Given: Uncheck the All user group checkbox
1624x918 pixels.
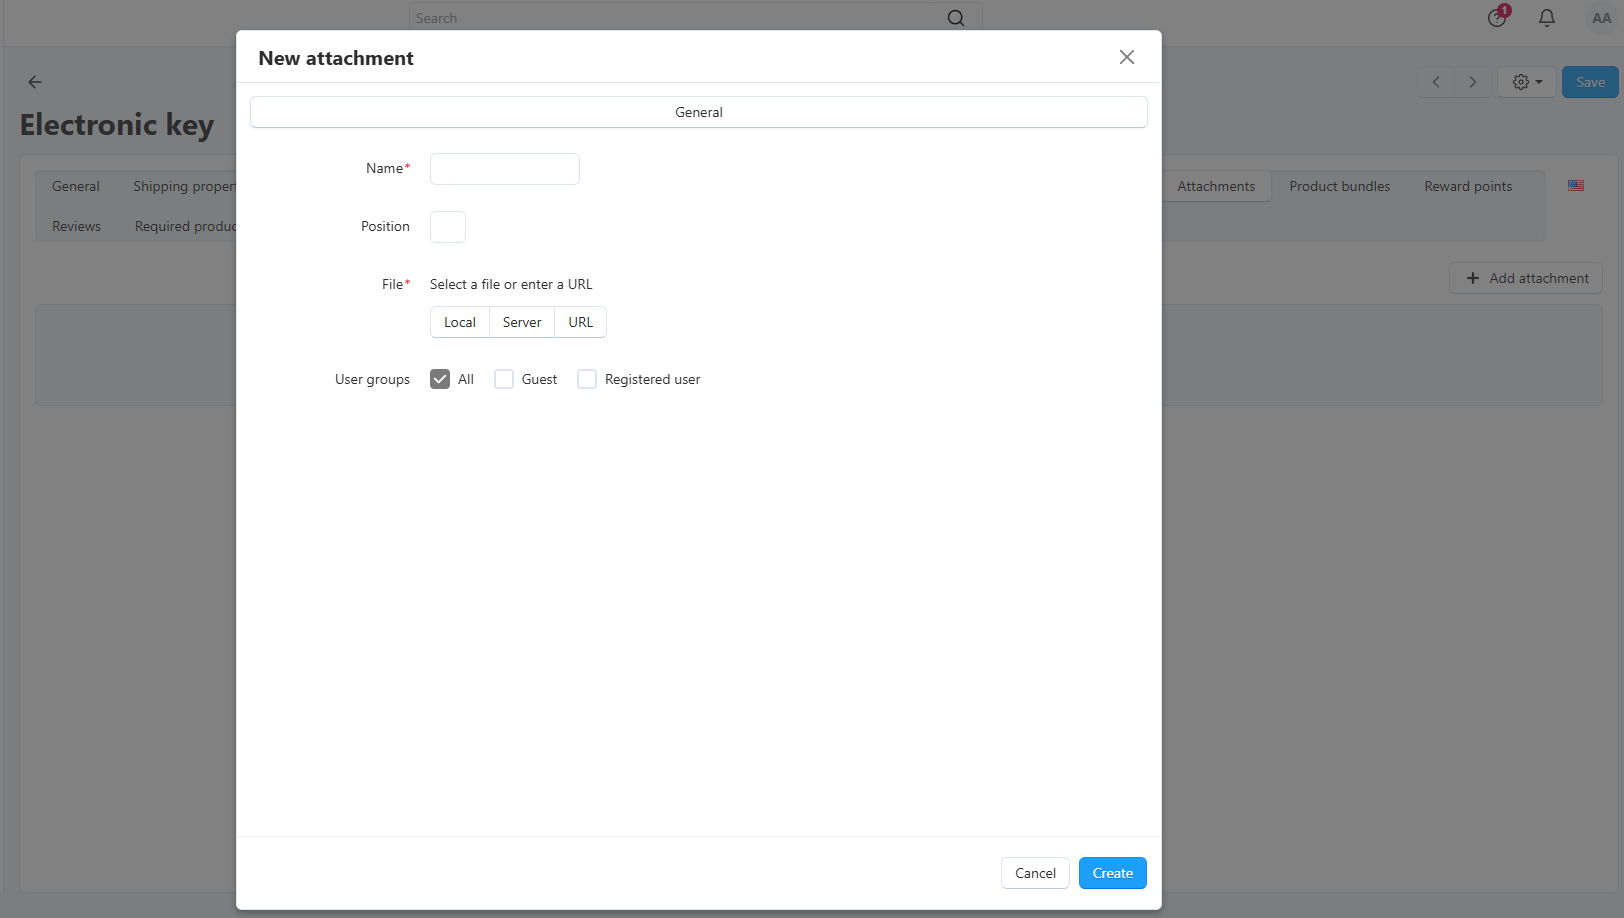Looking at the screenshot, I should click(440, 379).
